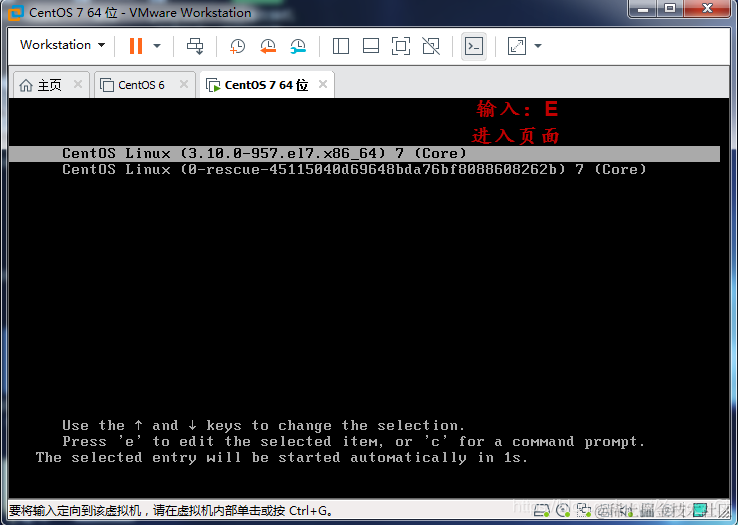Select the CentOS Linux 0-rescue boot entry

[354, 170]
